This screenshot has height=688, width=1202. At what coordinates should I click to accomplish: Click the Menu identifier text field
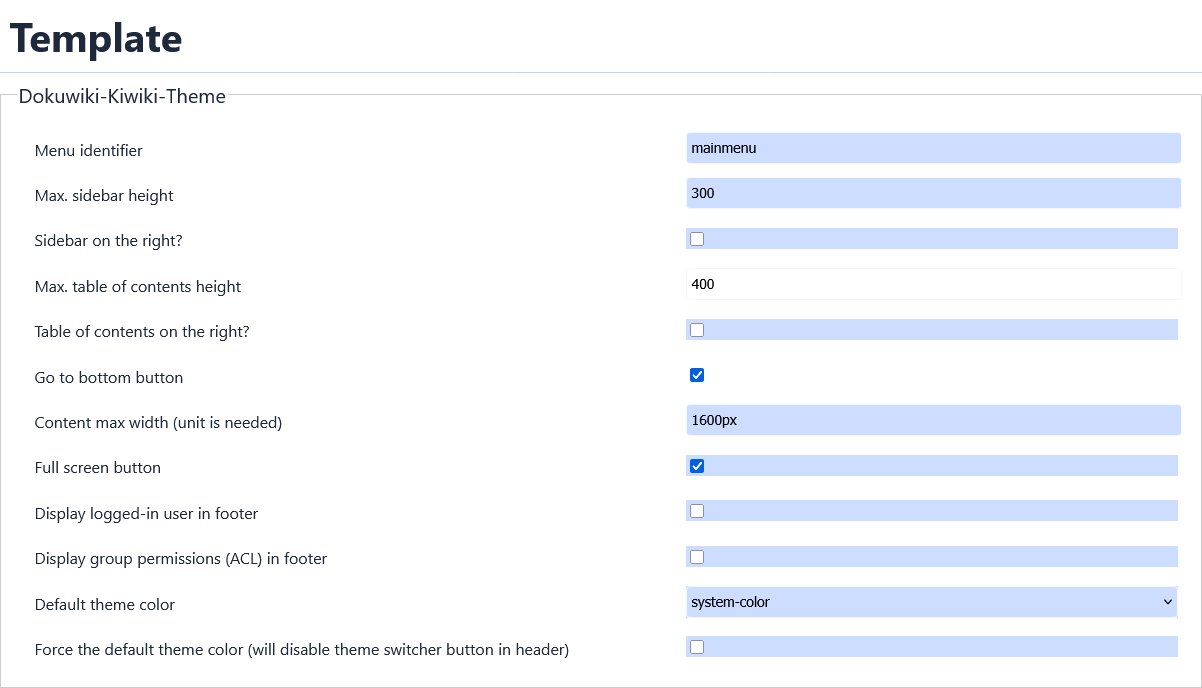(x=933, y=148)
